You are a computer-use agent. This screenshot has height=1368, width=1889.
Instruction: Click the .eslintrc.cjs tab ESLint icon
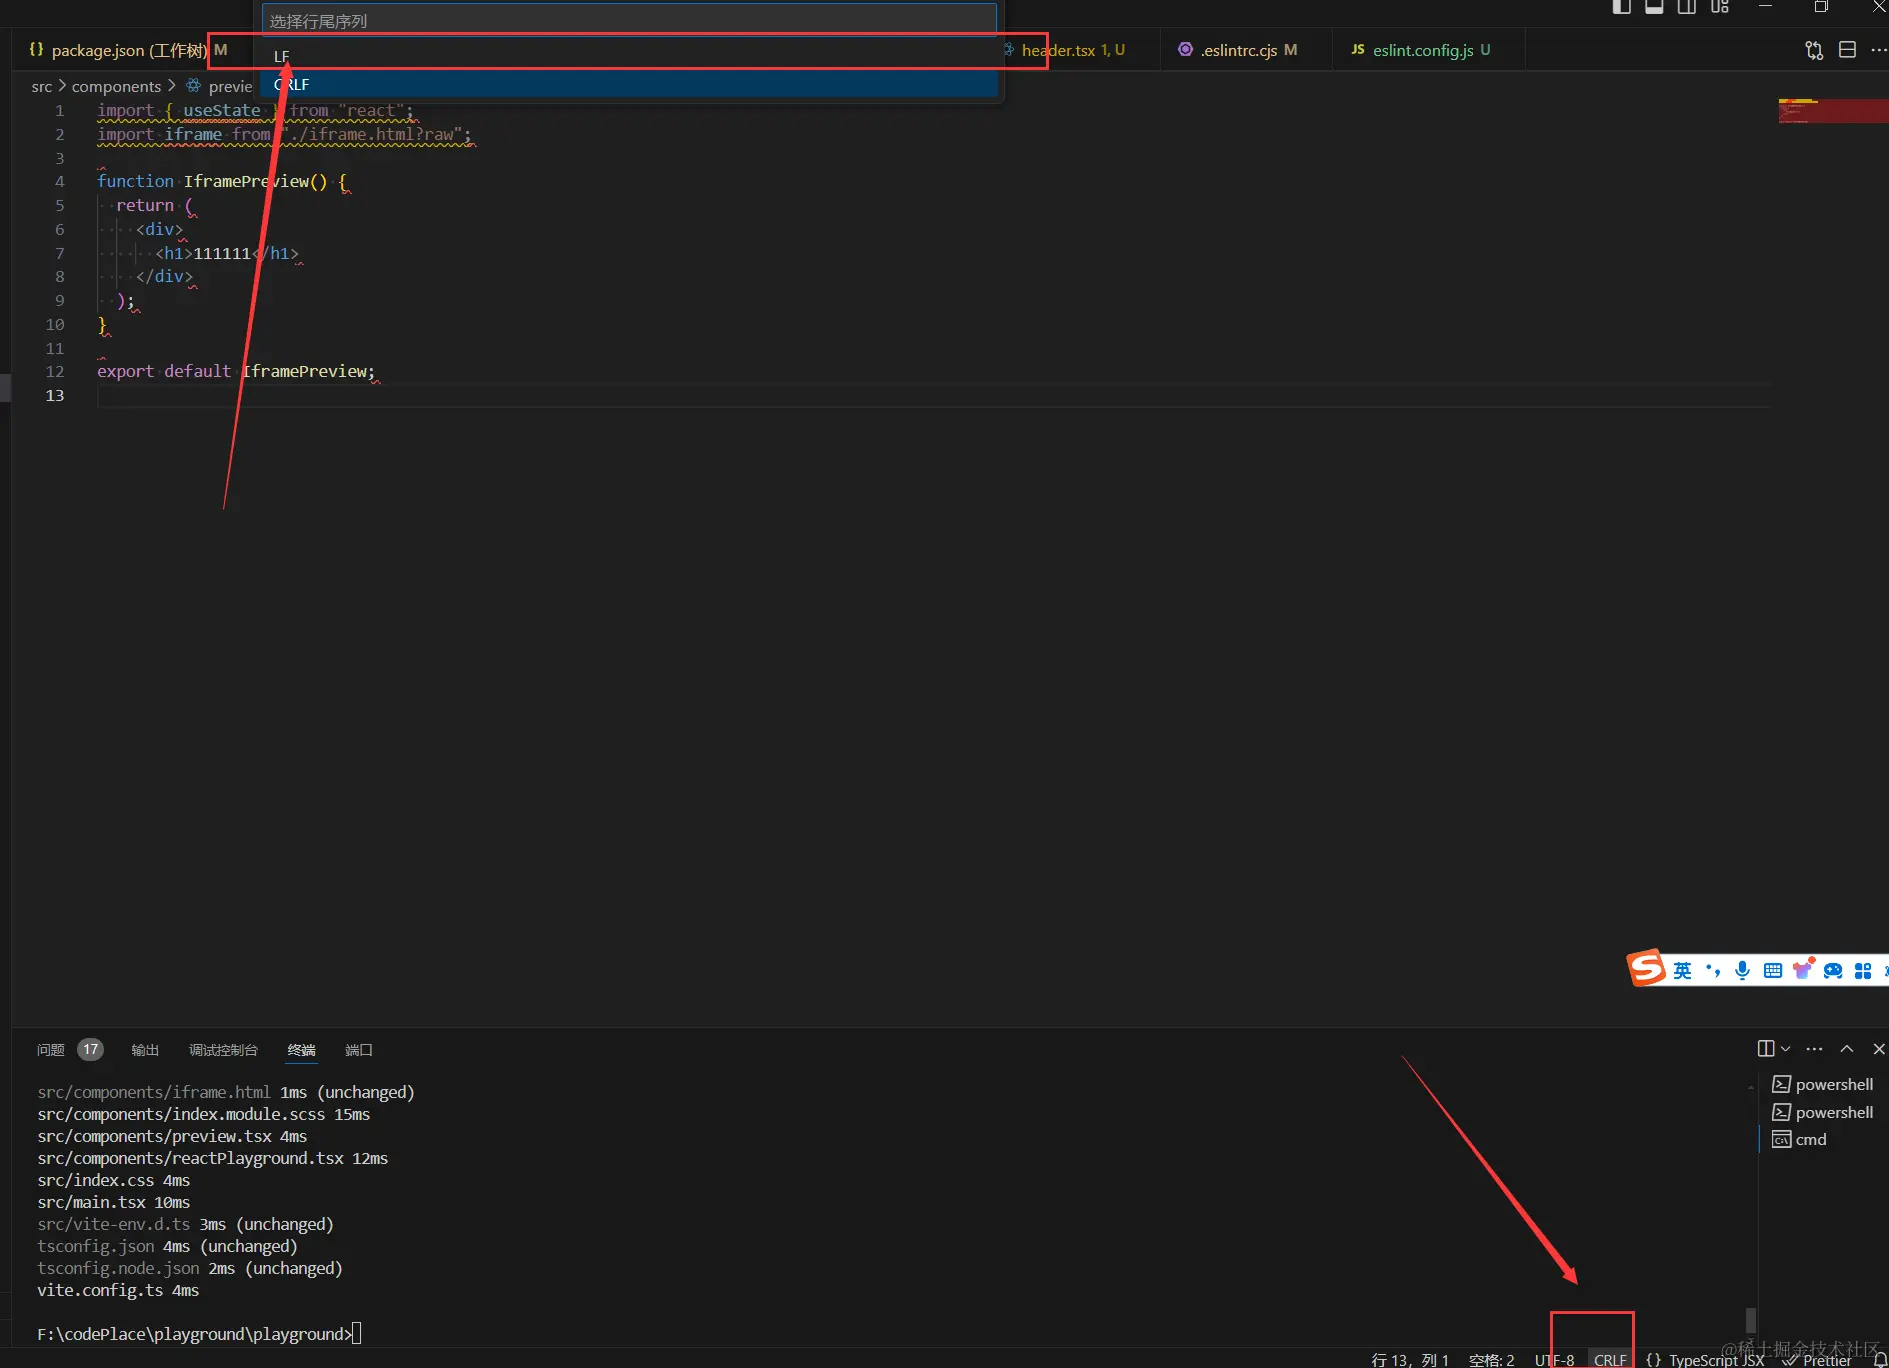pyautogui.click(x=1185, y=49)
